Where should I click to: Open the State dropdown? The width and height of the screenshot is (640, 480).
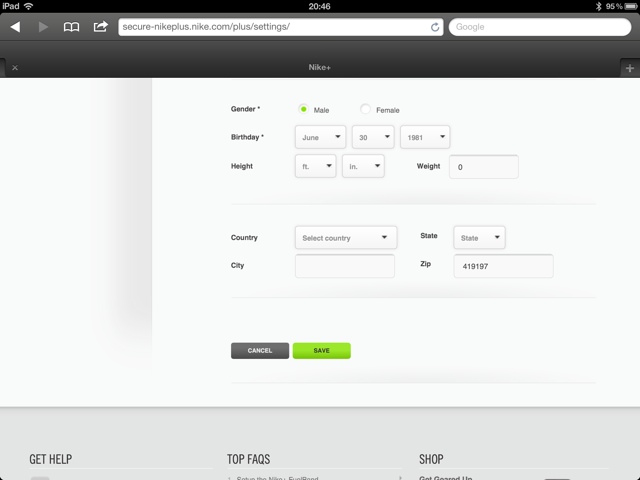(x=479, y=238)
